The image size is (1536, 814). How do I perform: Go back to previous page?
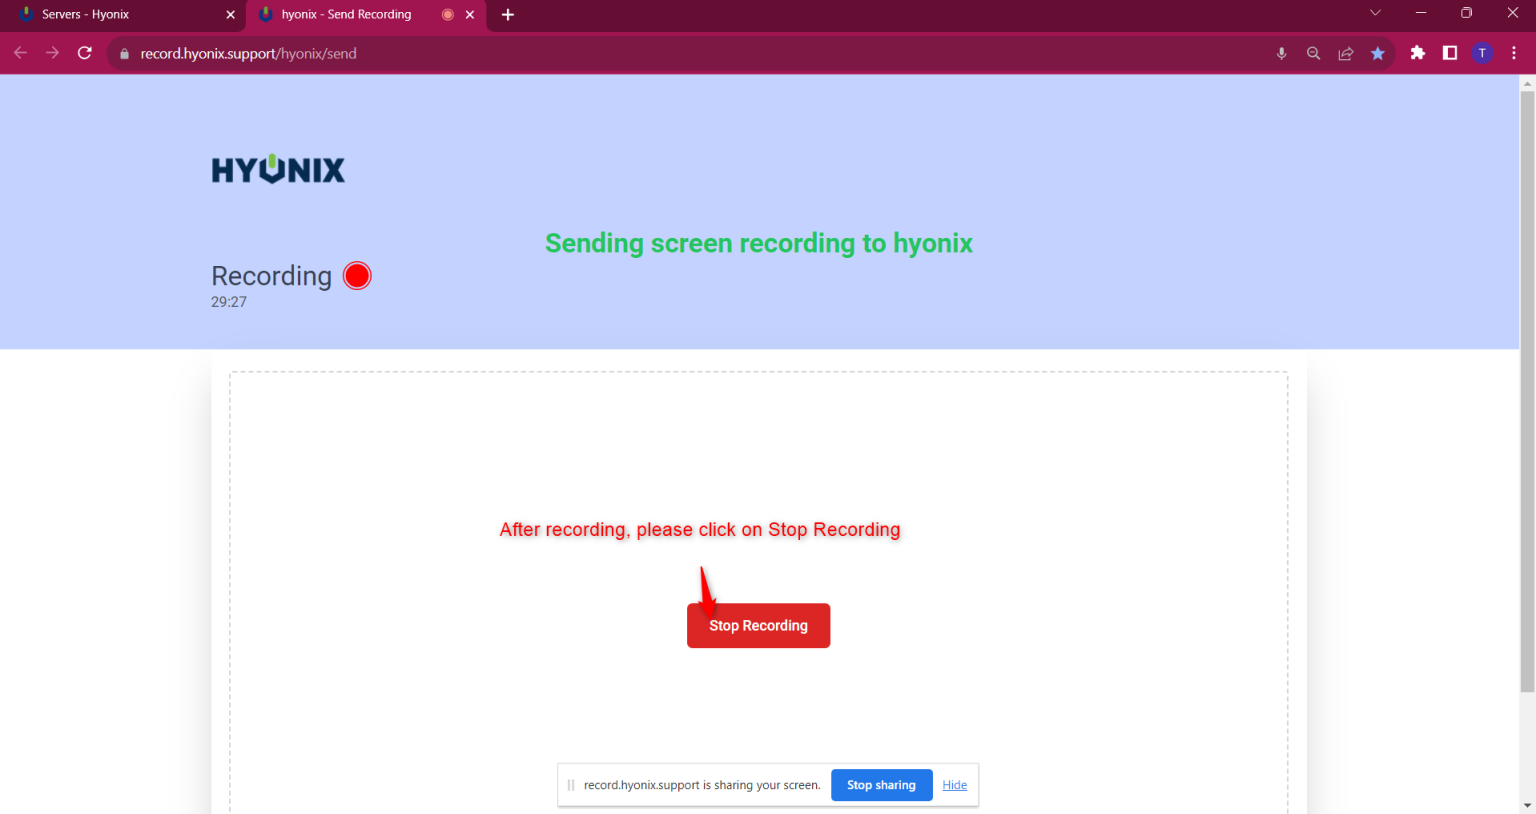tap(21, 54)
